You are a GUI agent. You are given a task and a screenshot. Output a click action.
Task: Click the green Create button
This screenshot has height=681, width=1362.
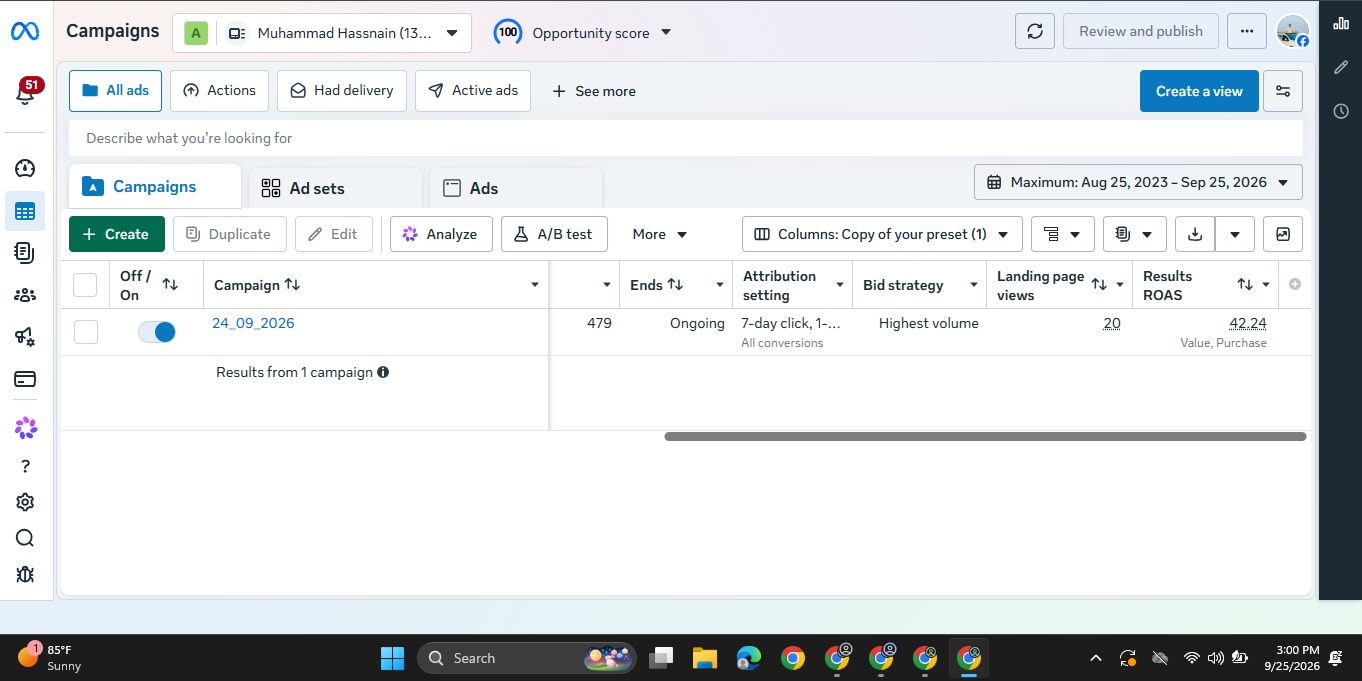117,234
